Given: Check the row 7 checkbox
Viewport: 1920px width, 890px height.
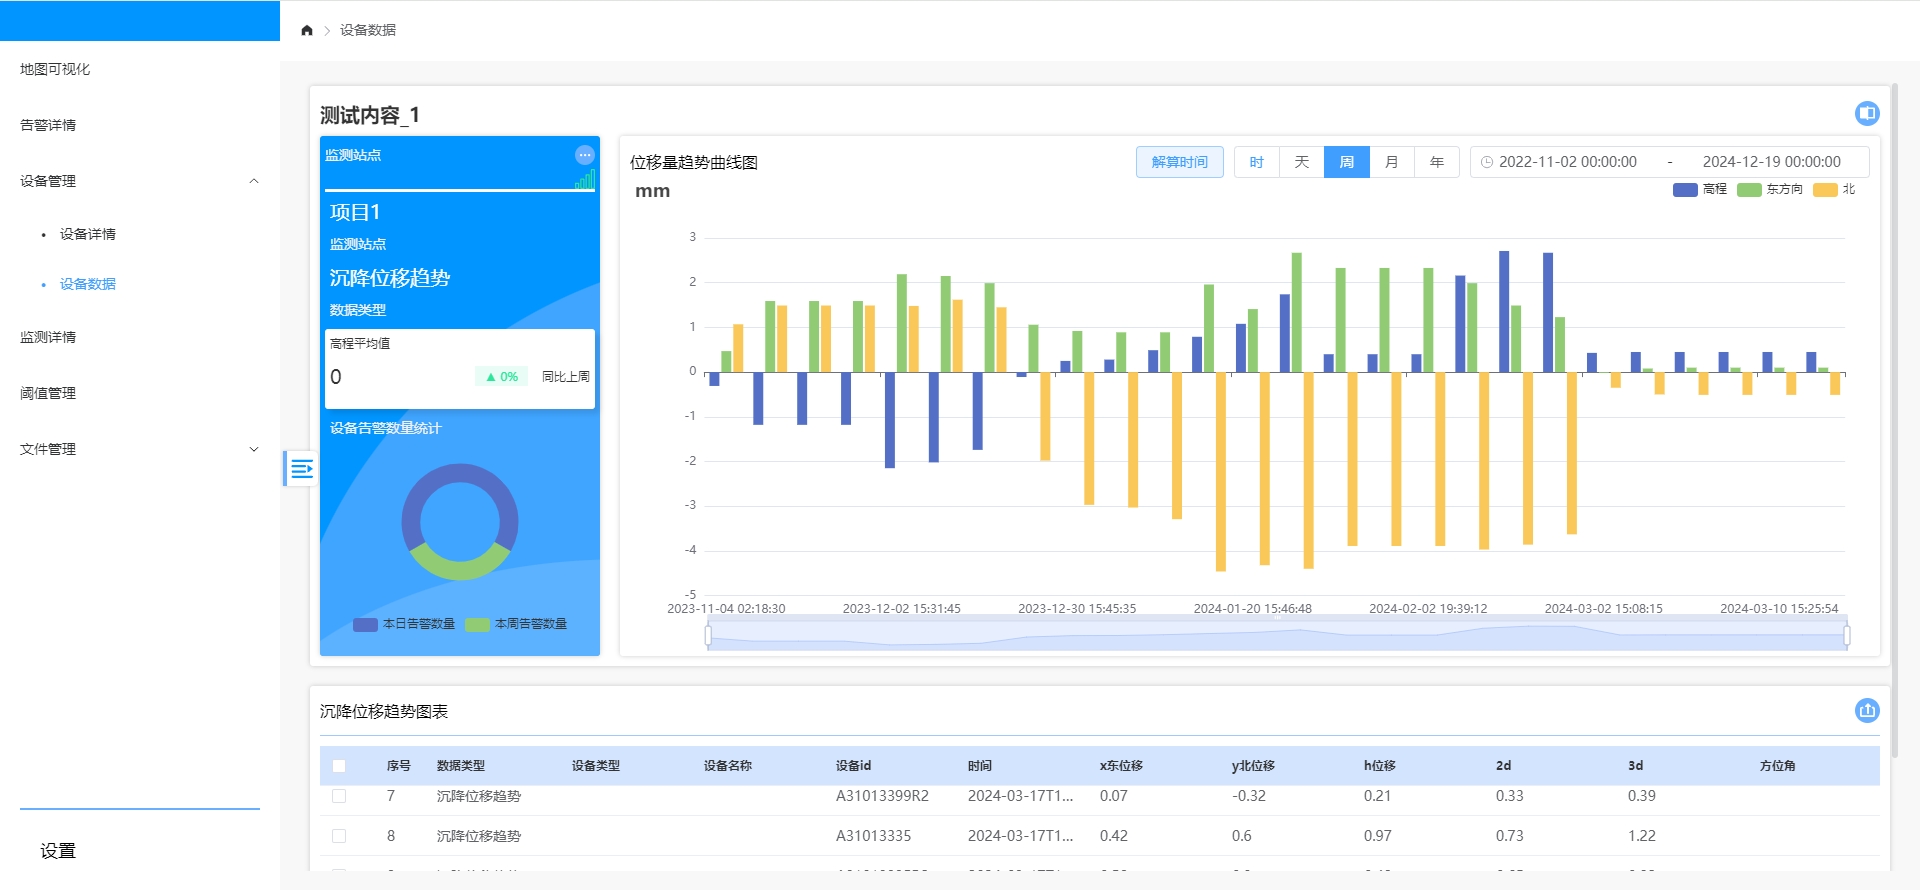Looking at the screenshot, I should coord(339,796).
